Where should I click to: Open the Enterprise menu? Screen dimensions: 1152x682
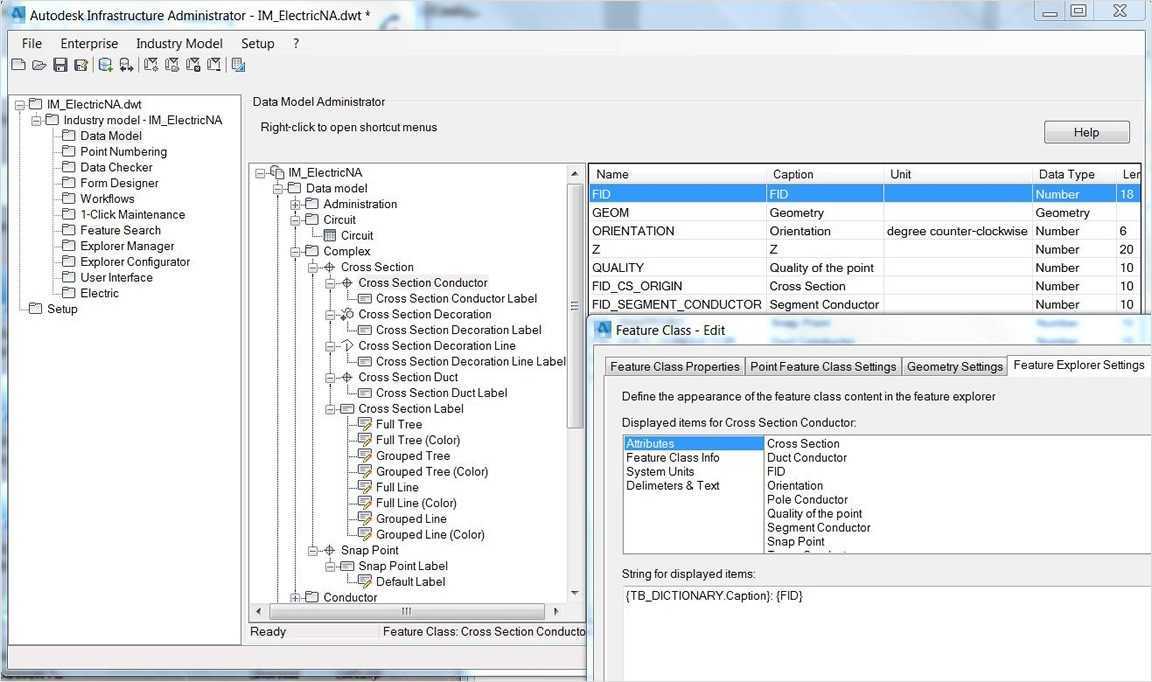(89, 43)
